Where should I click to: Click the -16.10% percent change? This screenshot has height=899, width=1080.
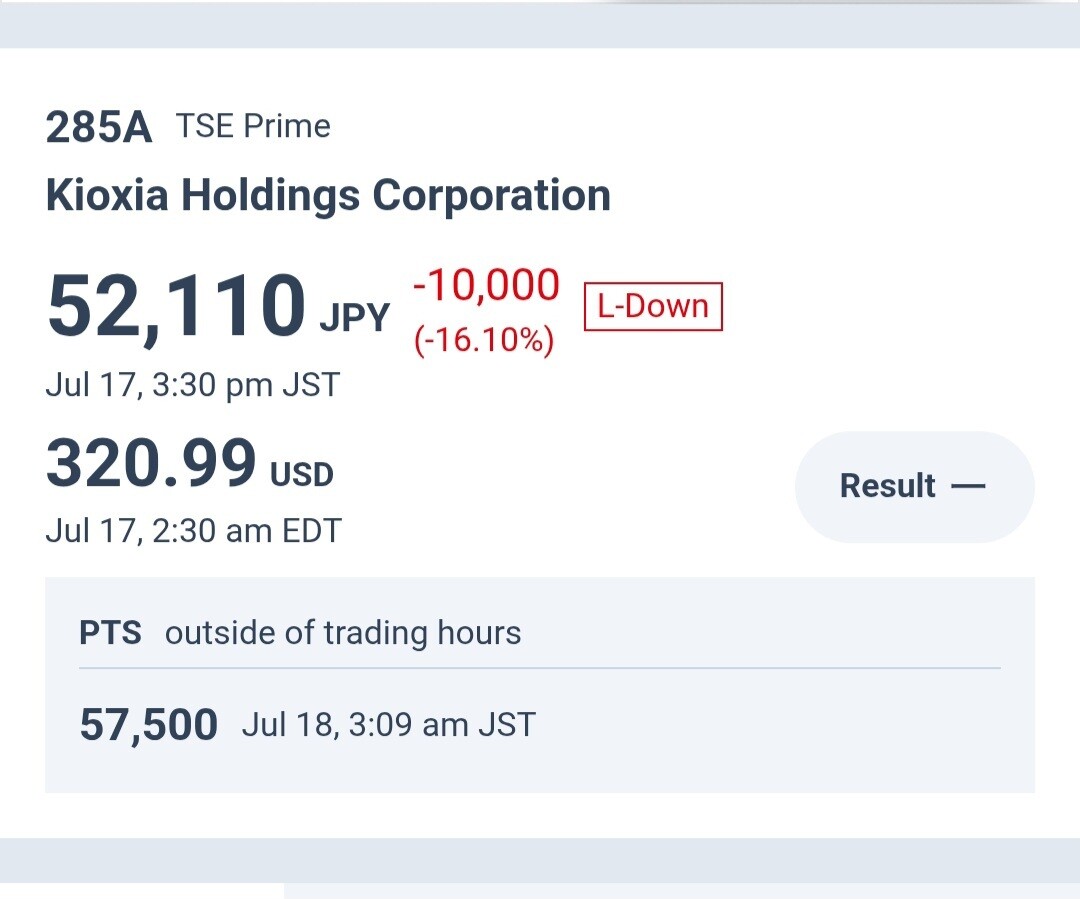point(484,340)
